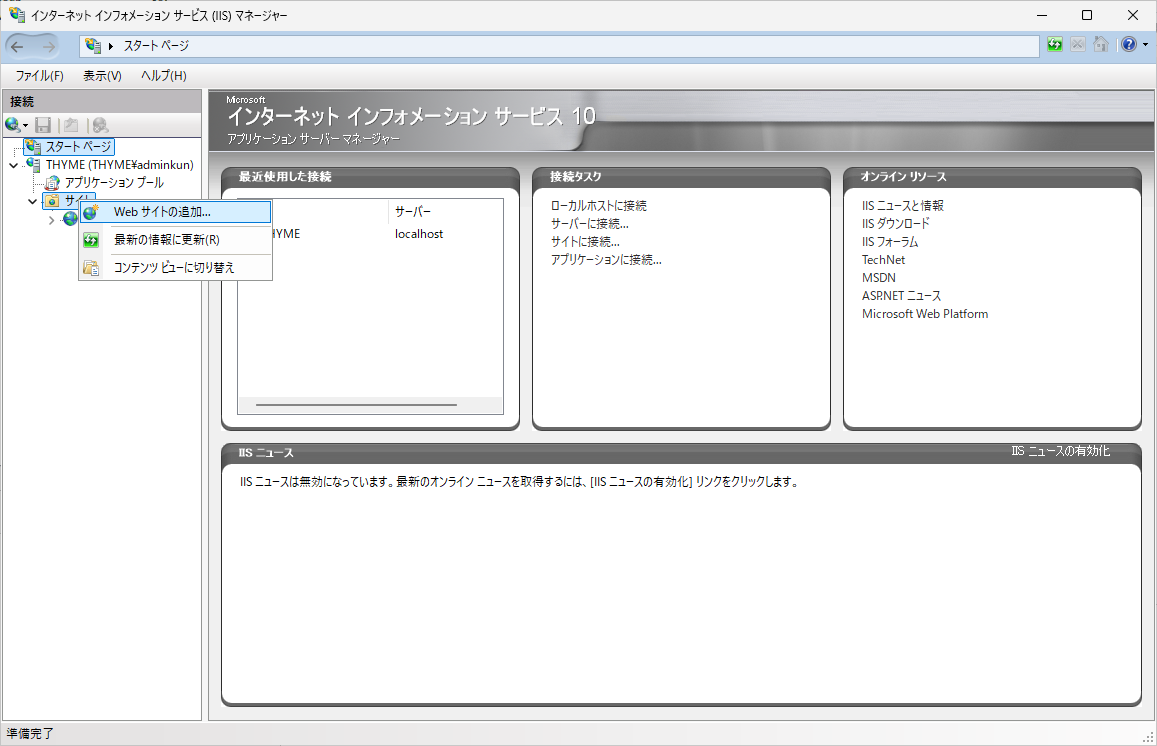Open the dropdown arrow next to the connect globe
The width and height of the screenshot is (1157, 746).
(25, 125)
